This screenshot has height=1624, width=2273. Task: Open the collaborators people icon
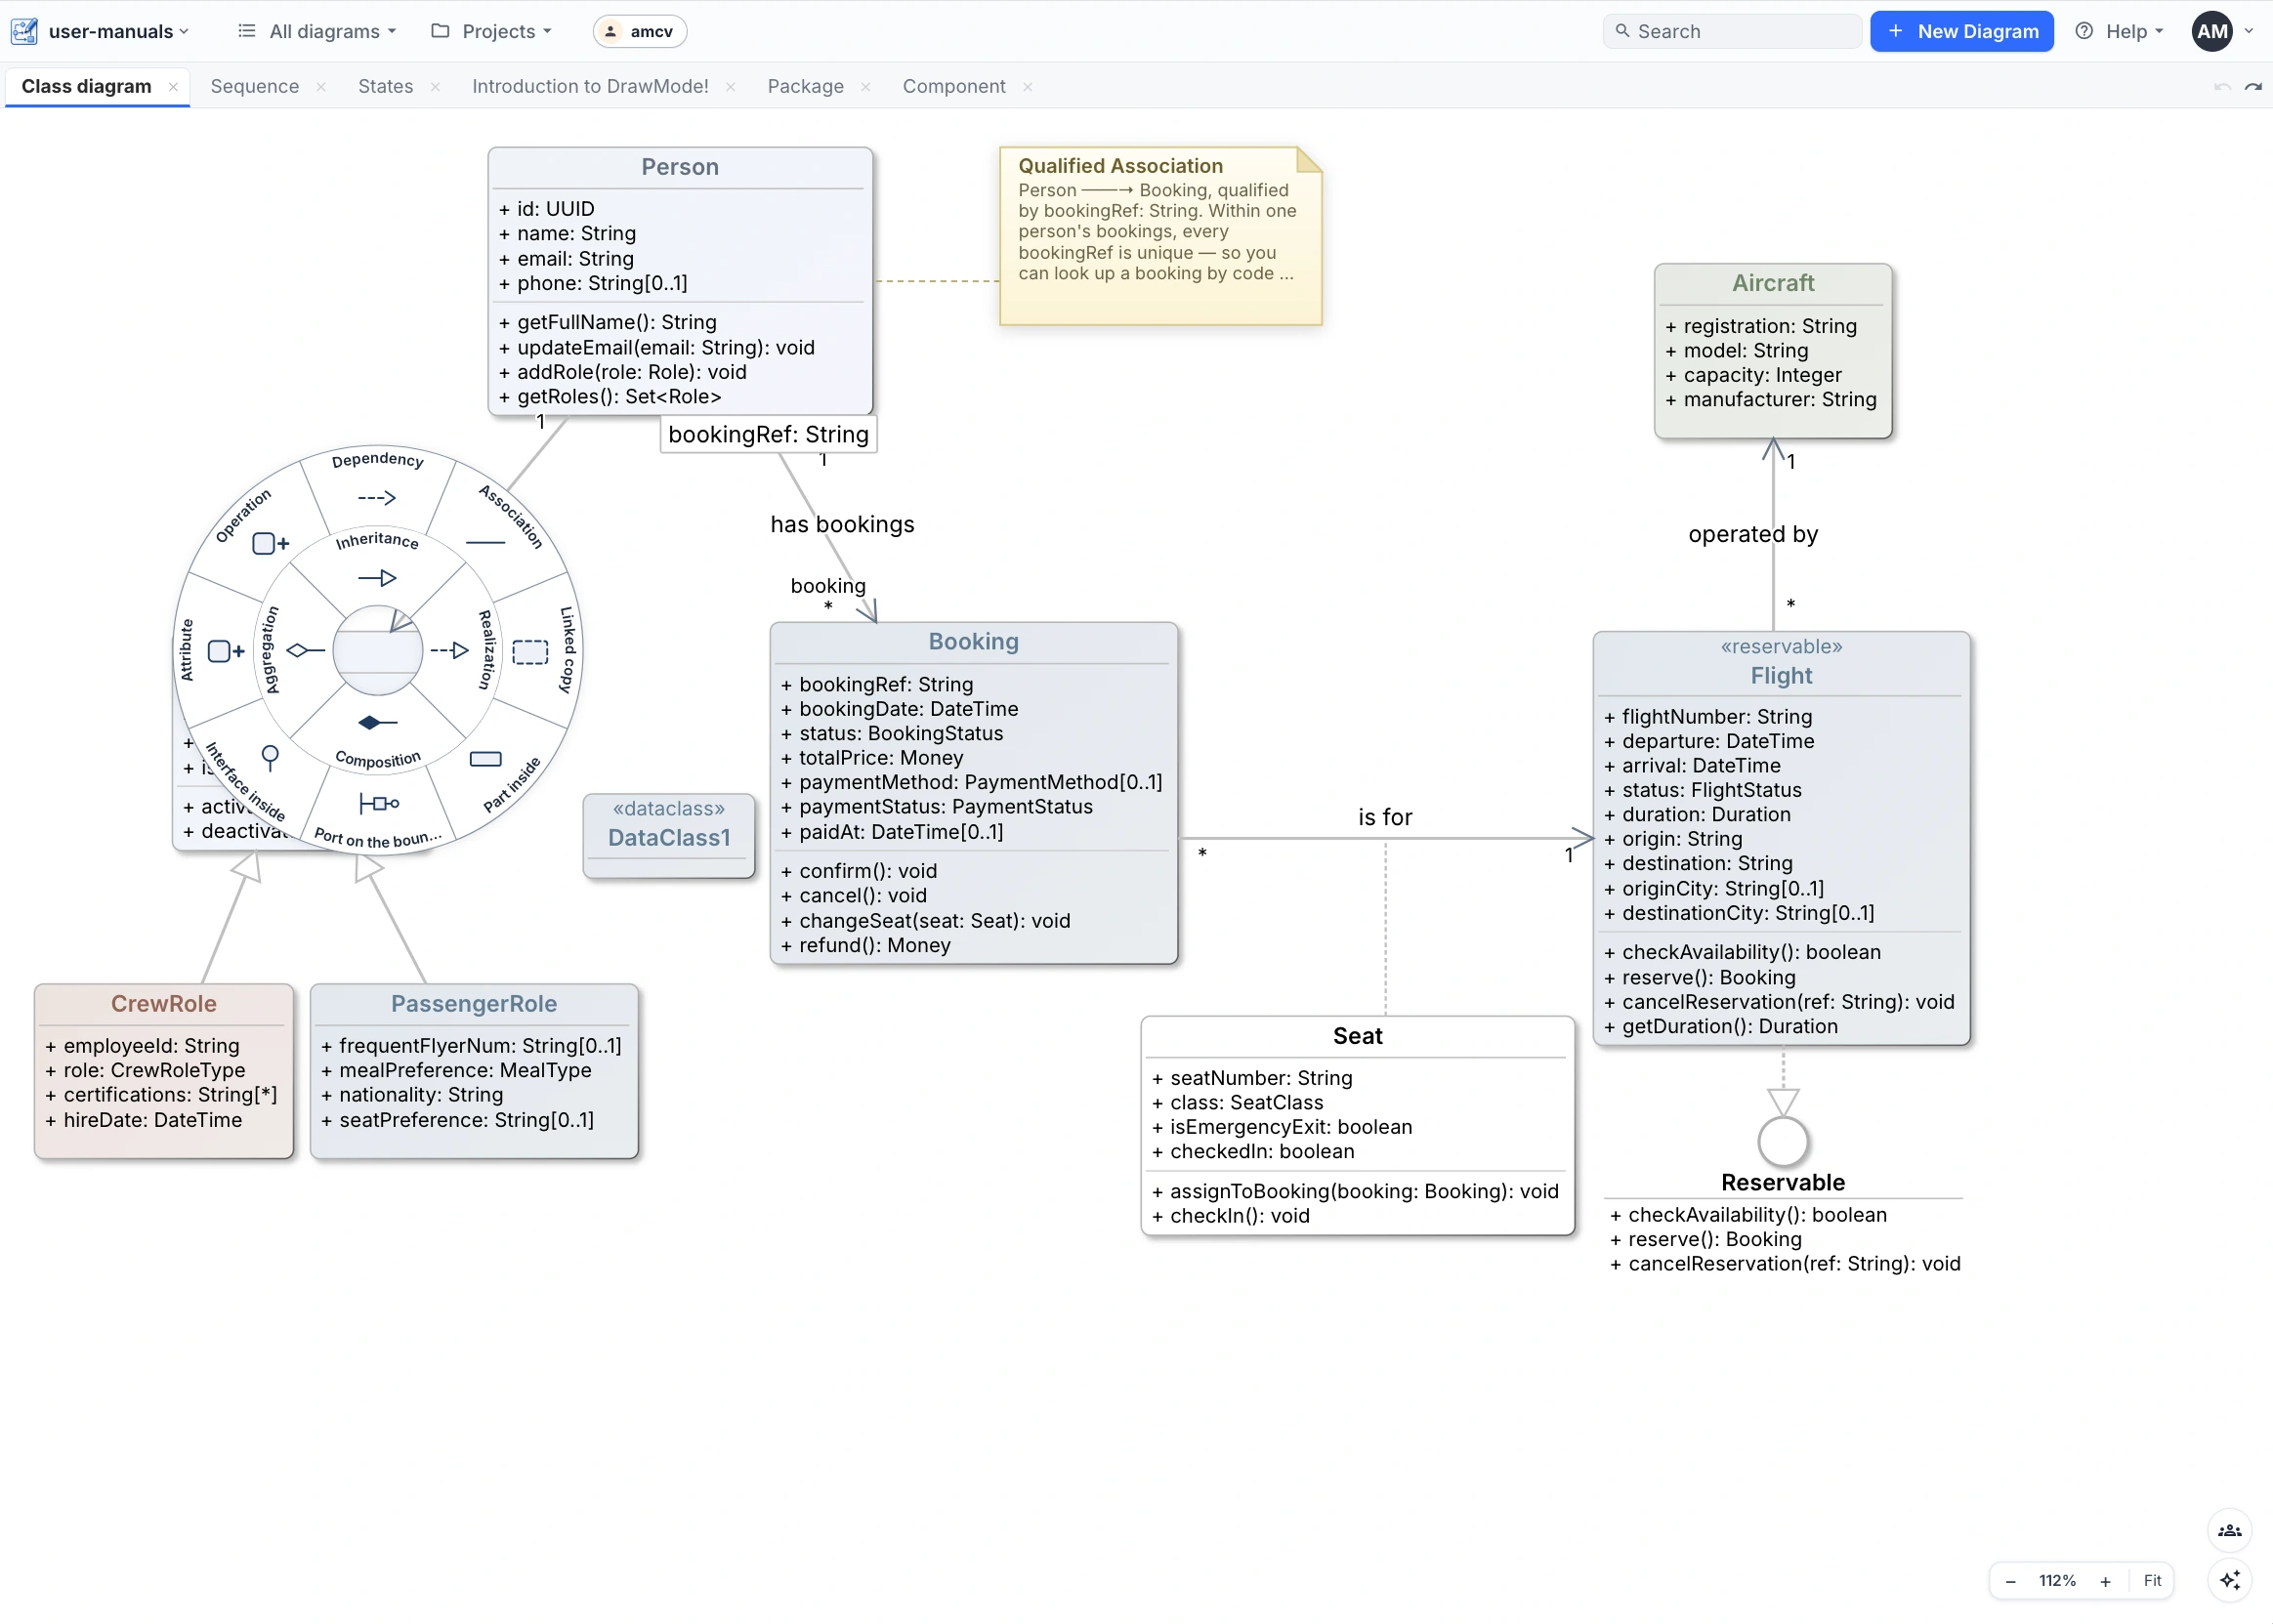2230,1530
